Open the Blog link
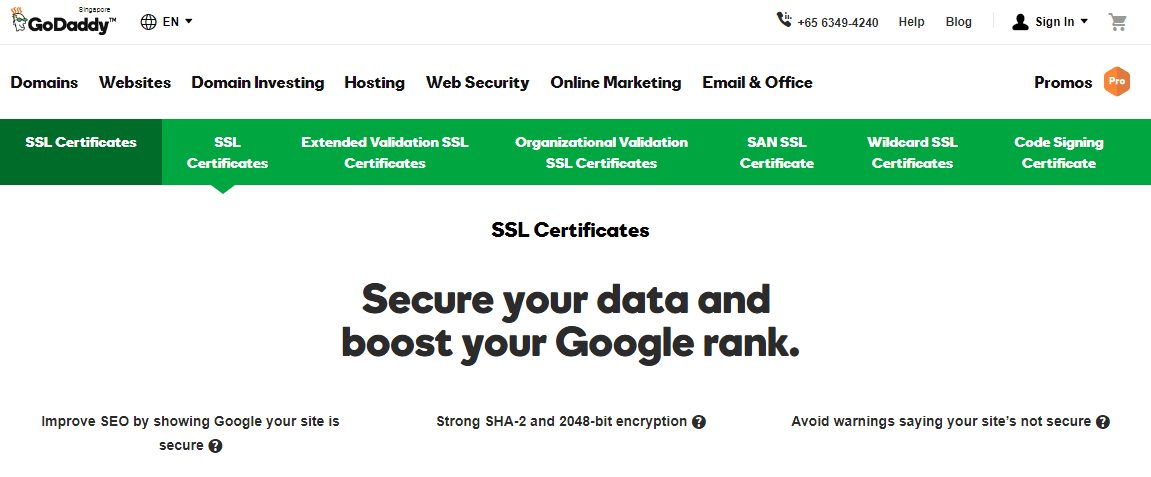This screenshot has width=1151, height=477. coord(958,22)
